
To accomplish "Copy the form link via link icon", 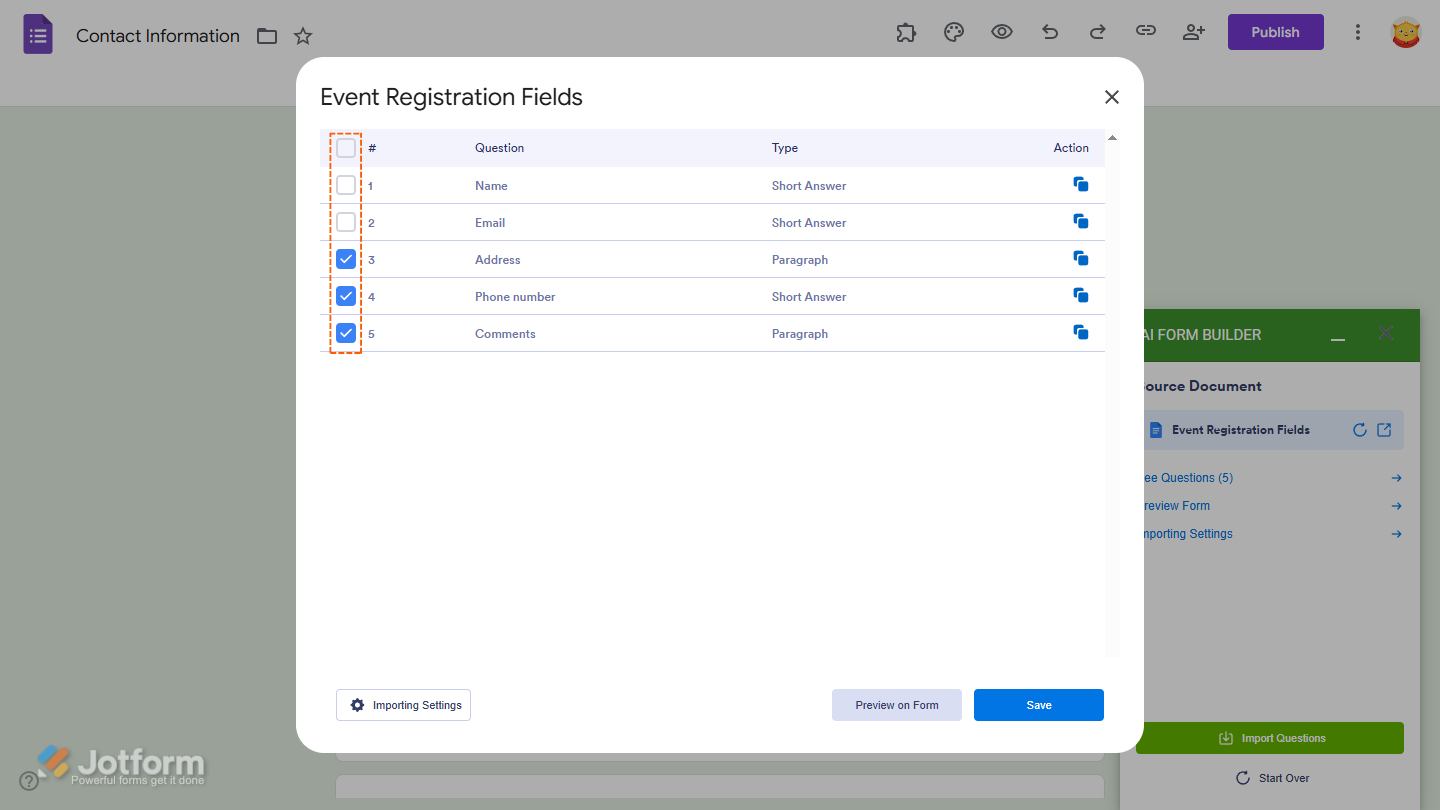I will 1145,32.
